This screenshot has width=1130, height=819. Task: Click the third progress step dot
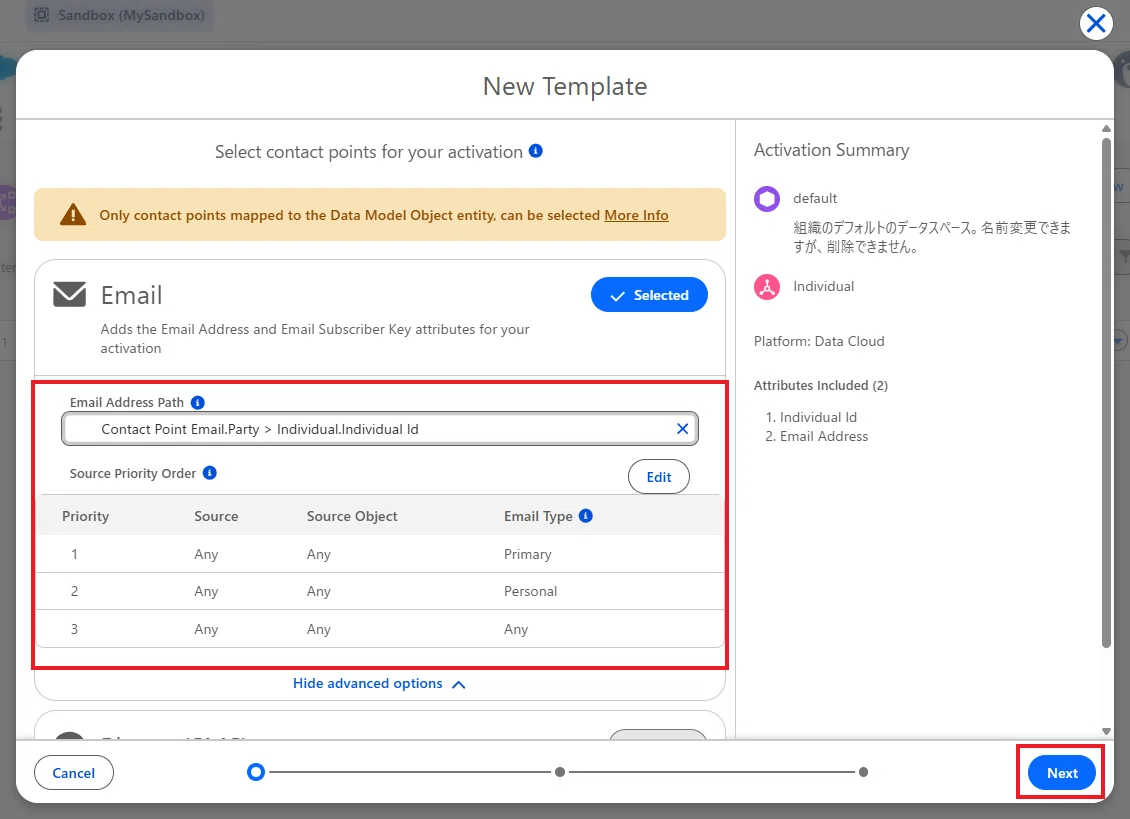pos(863,772)
